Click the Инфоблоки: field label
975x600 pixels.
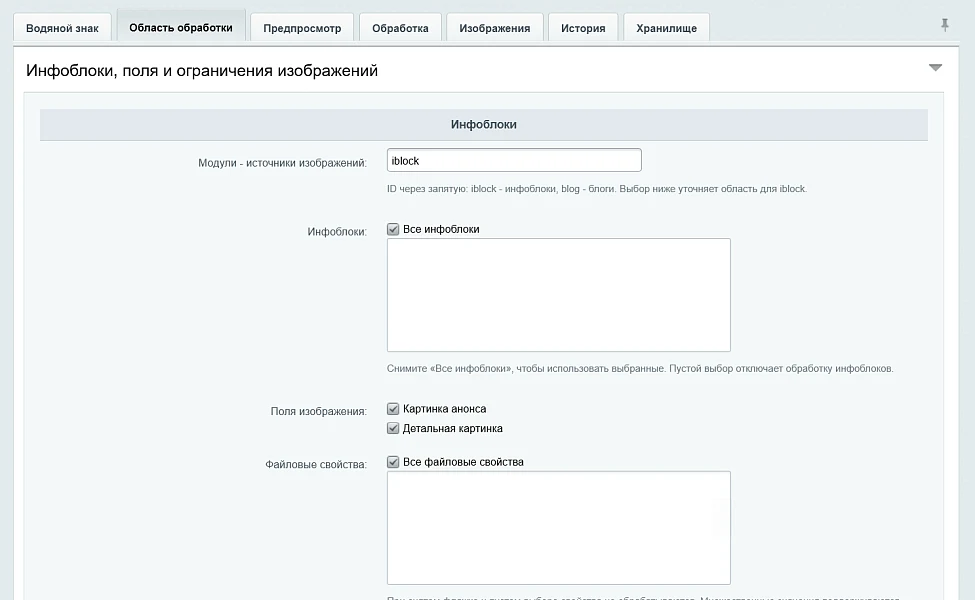pyautogui.click(x=337, y=232)
